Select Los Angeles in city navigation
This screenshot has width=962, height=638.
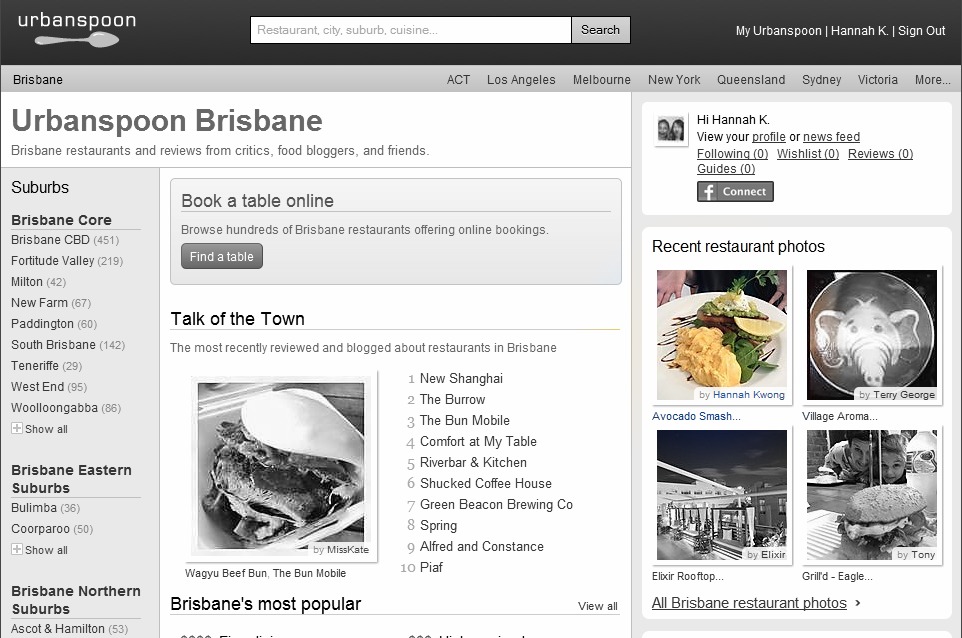pyautogui.click(x=521, y=80)
